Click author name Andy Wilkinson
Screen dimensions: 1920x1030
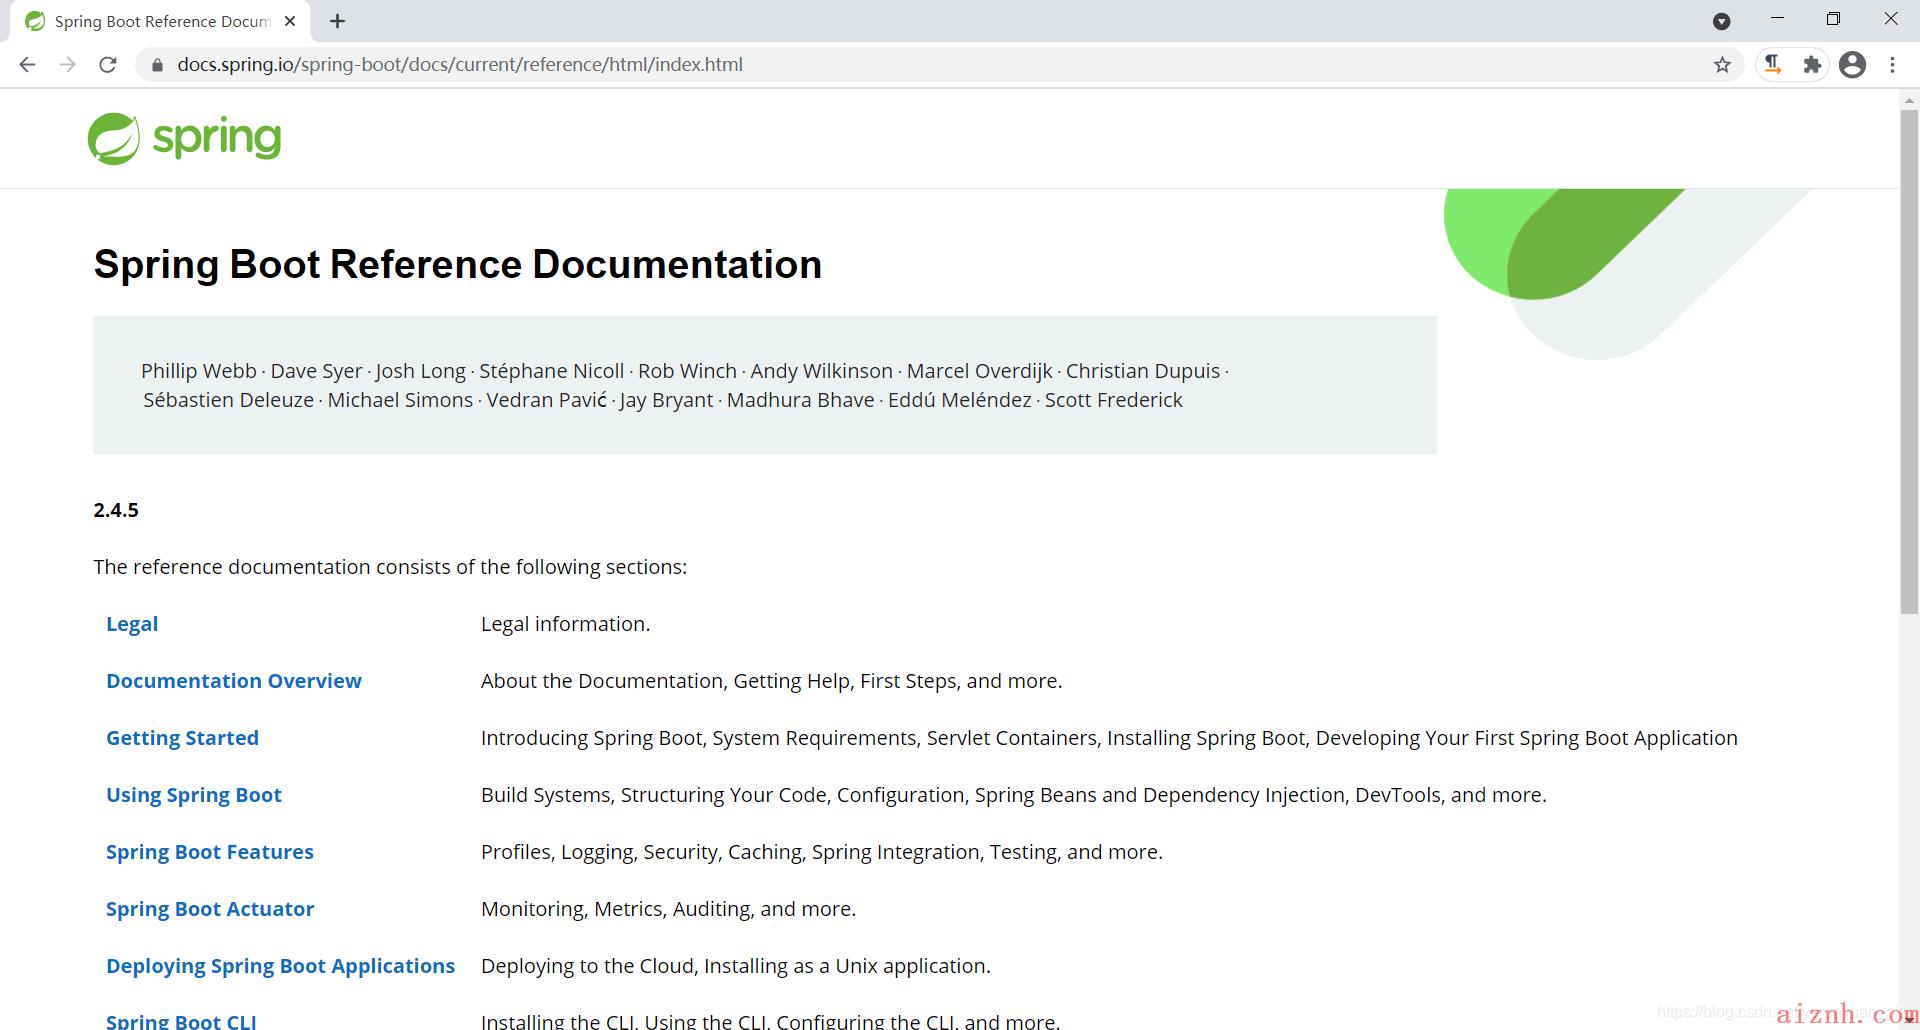tap(822, 371)
